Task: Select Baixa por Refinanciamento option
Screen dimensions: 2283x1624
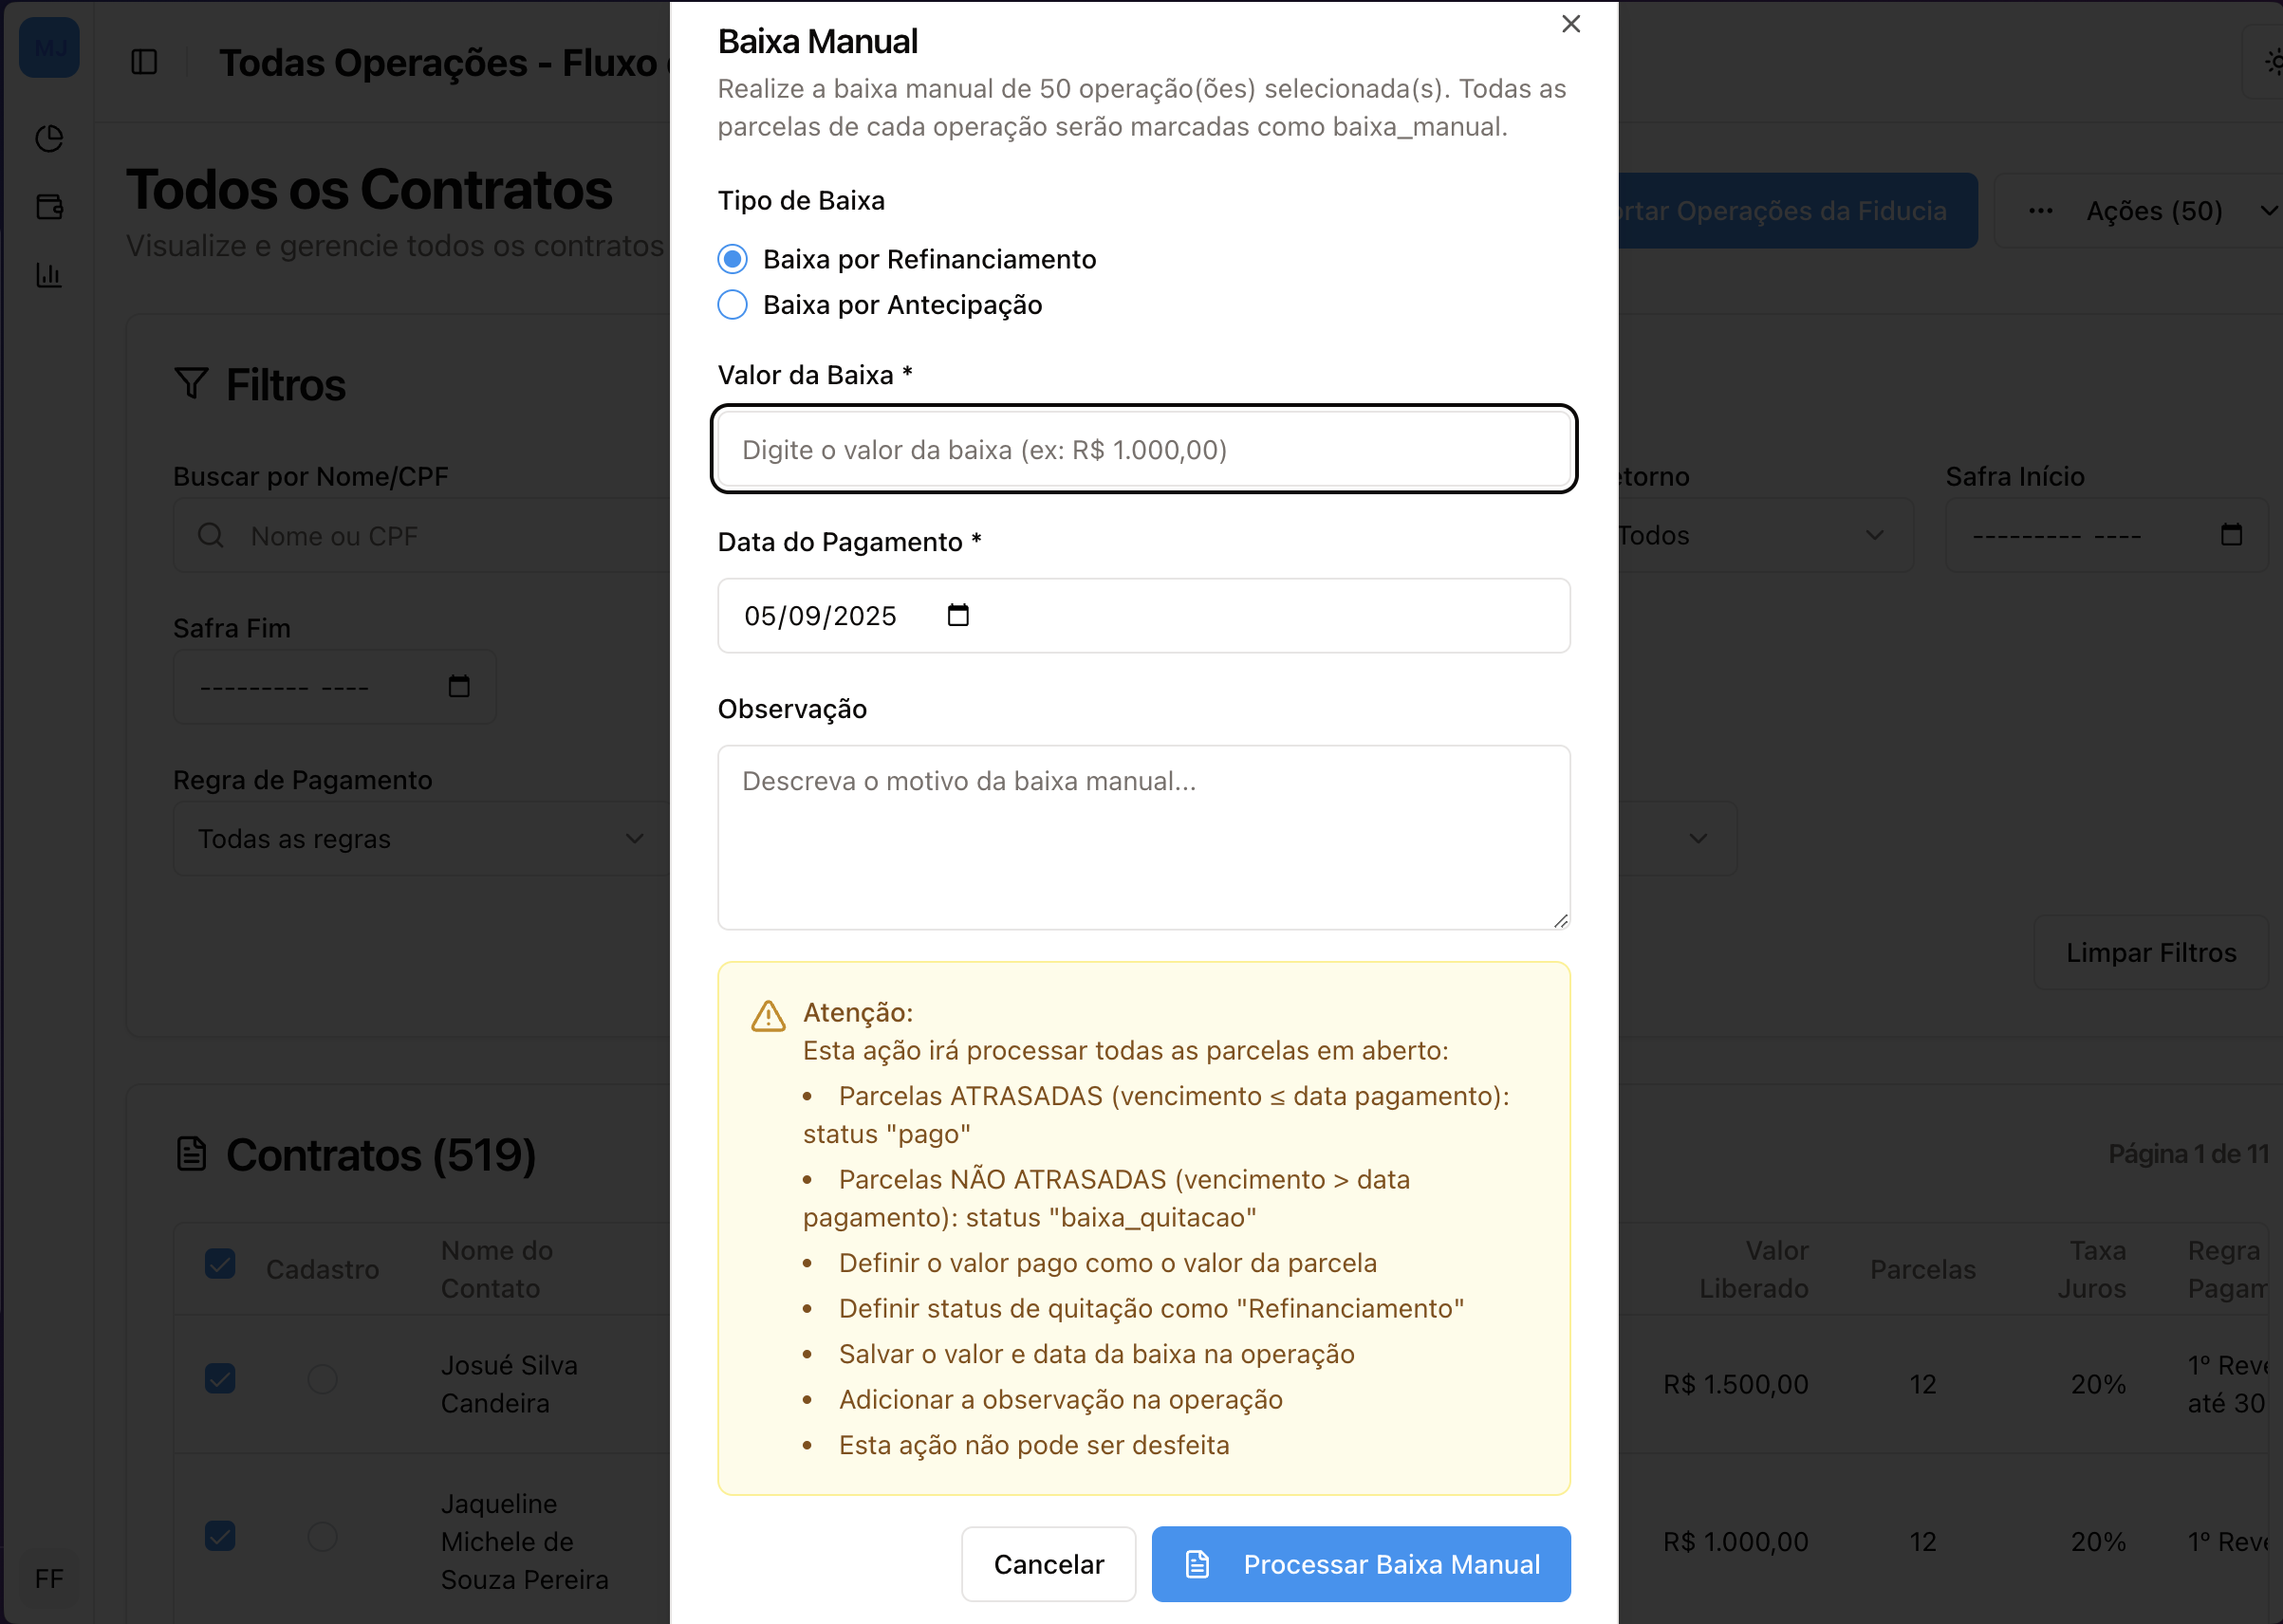Action: coord(733,260)
